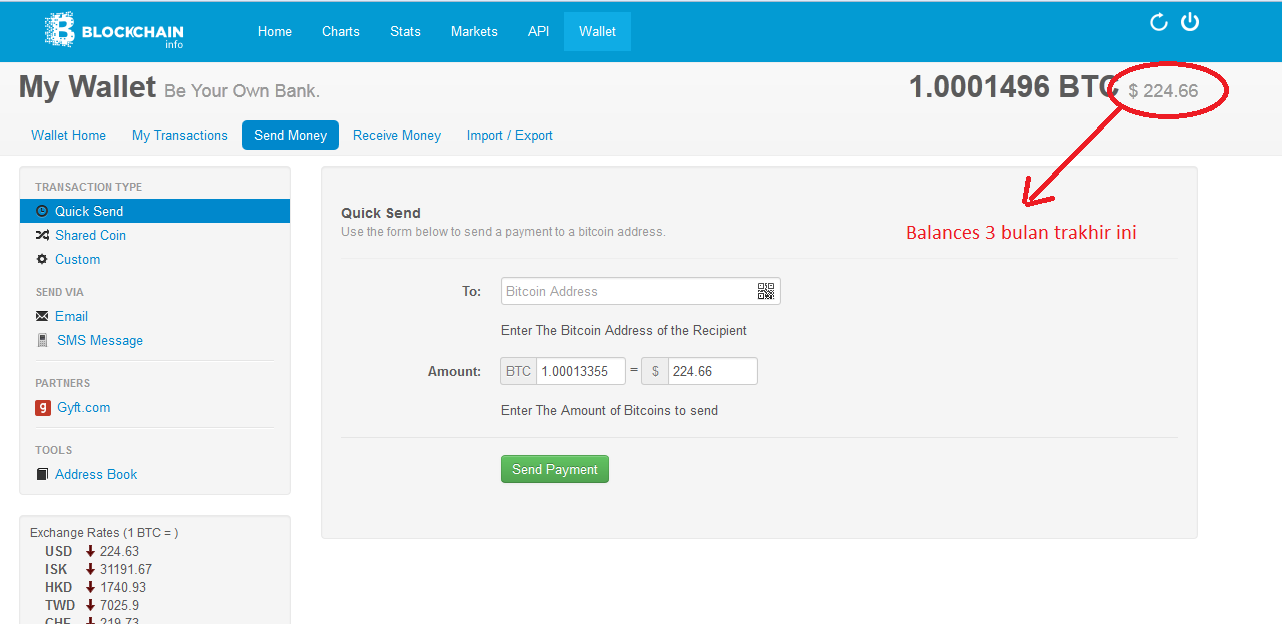Select Custom transaction type
Image resolution: width=1282 pixels, height=624 pixels.
77,259
